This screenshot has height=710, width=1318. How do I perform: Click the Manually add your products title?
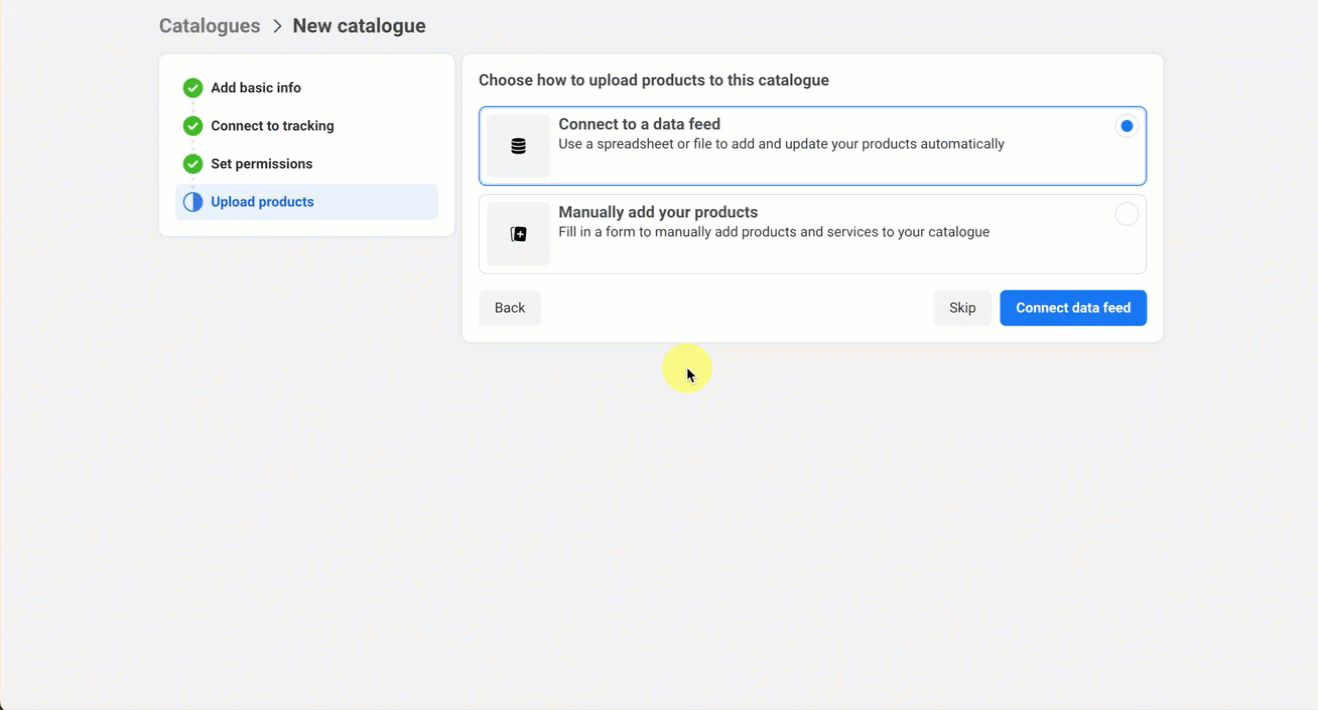658,212
